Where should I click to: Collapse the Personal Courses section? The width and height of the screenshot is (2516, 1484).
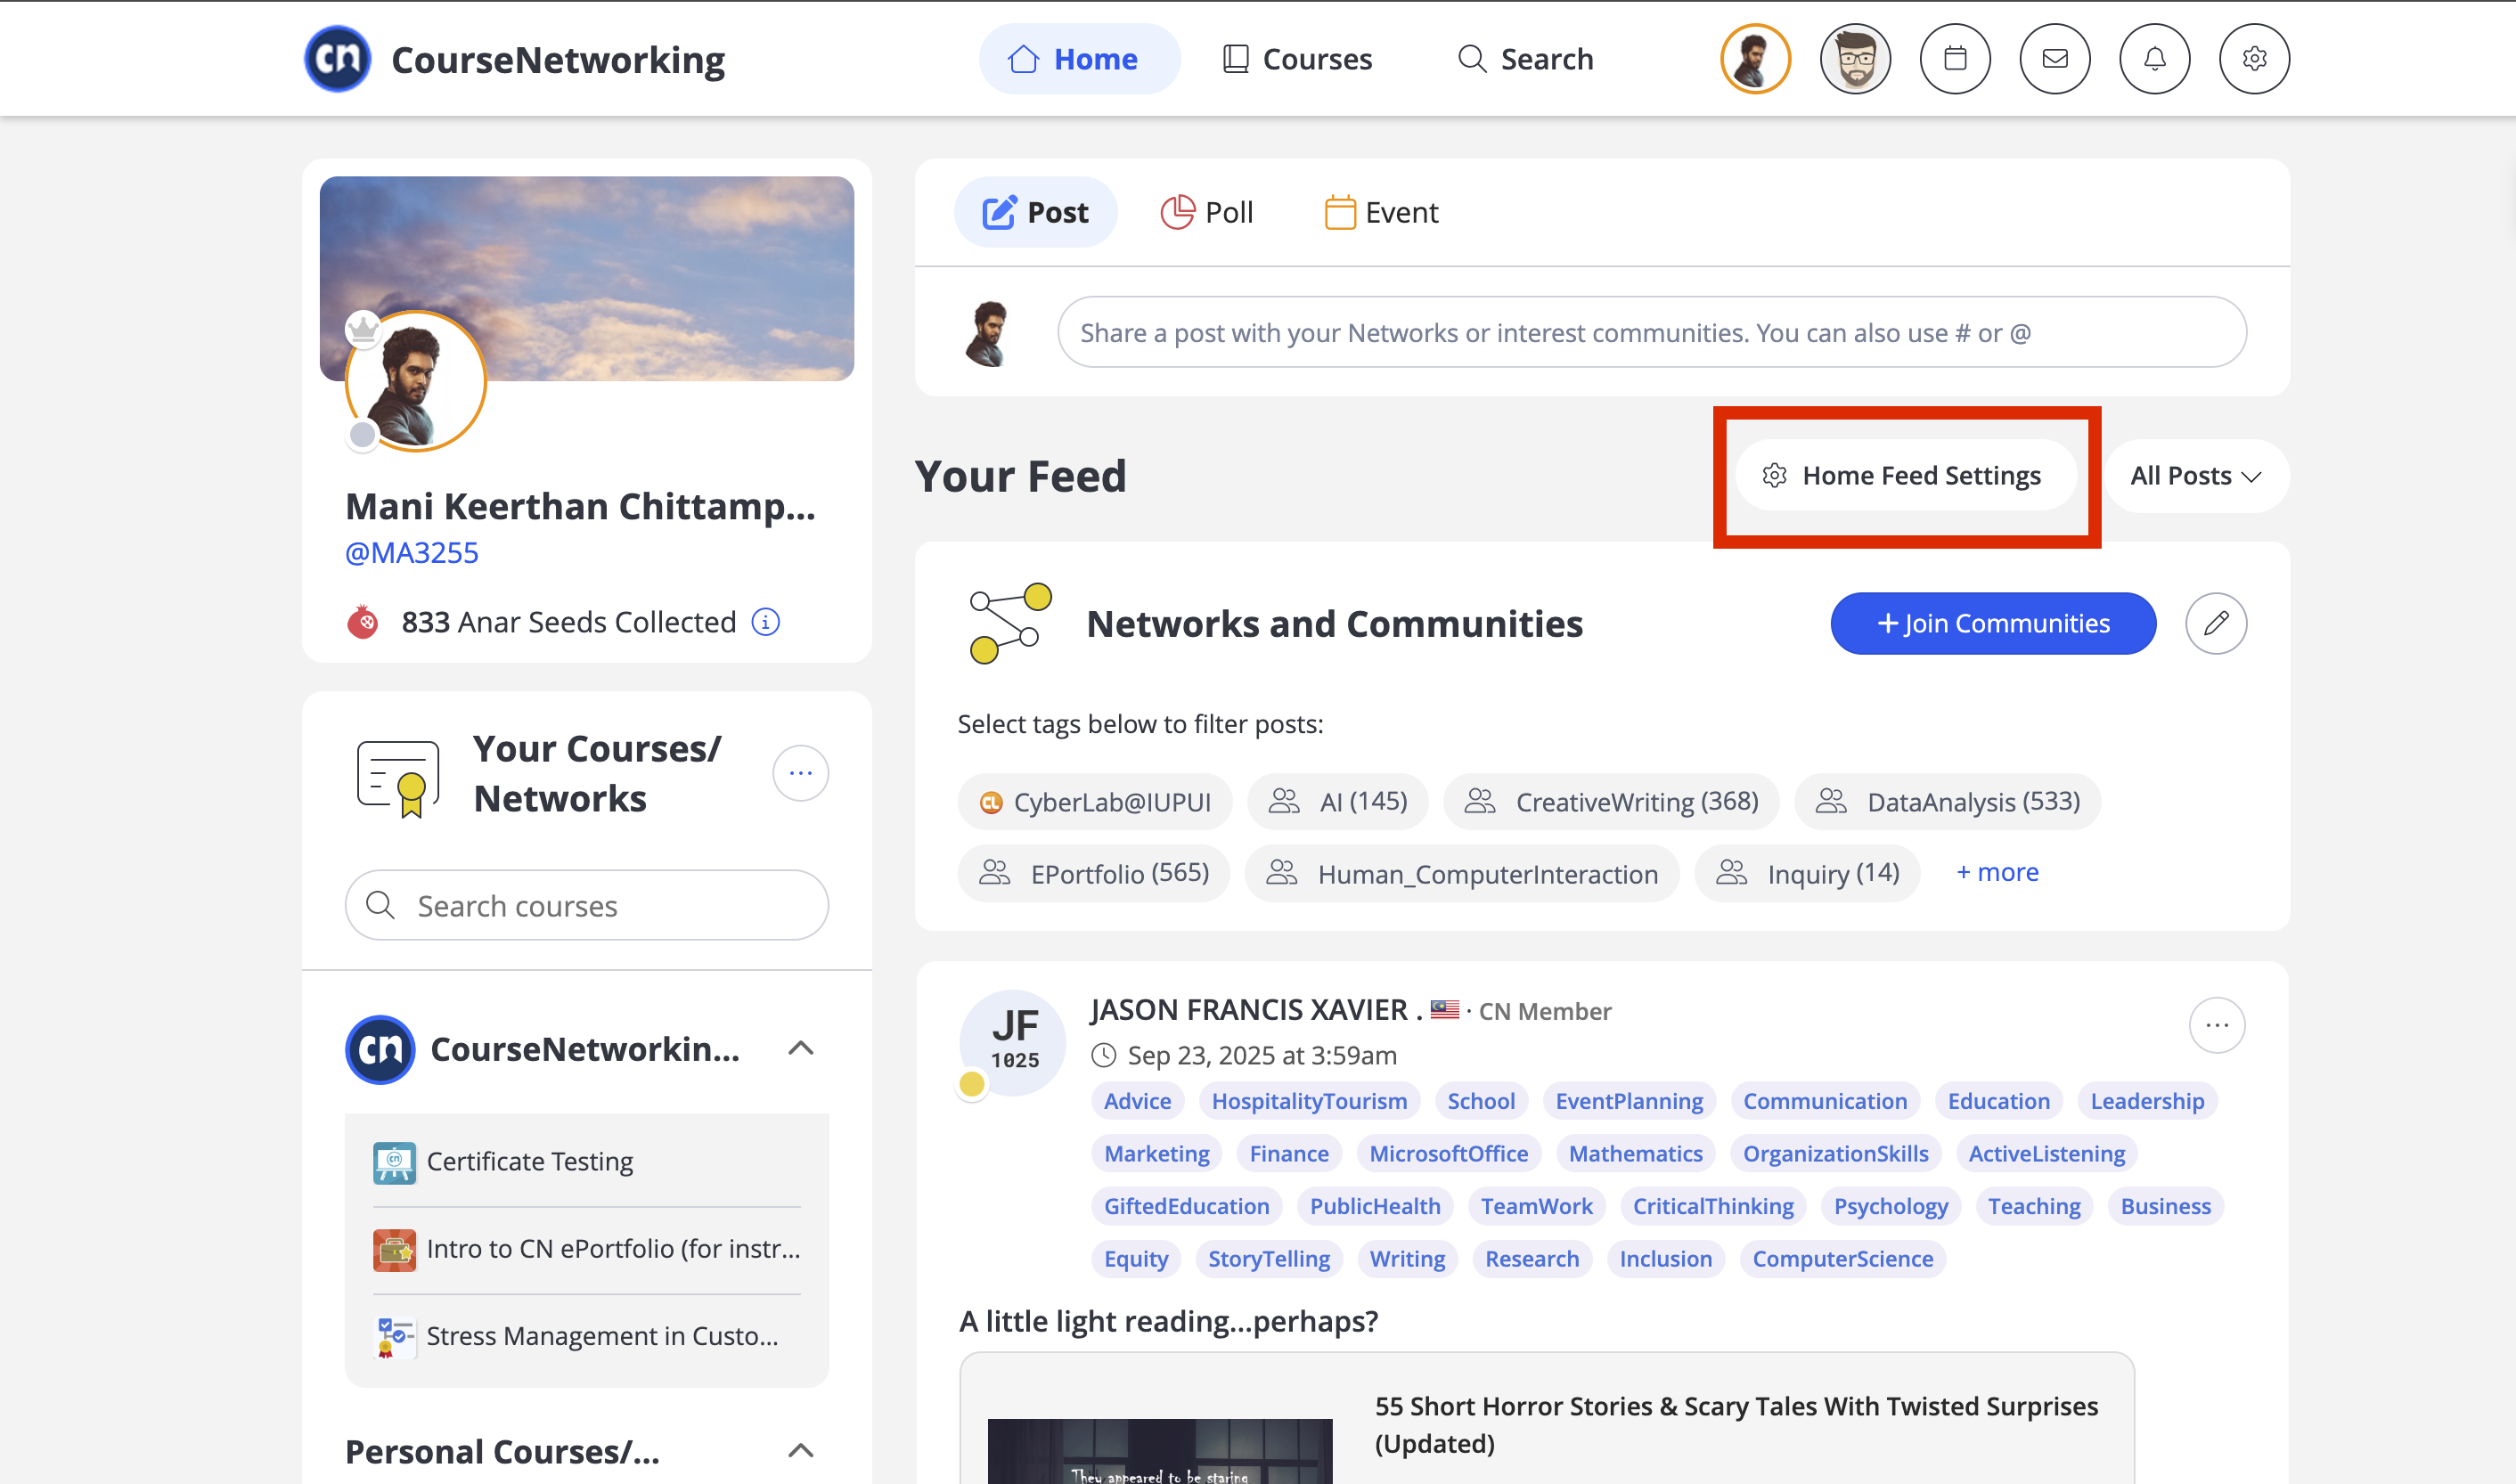click(800, 1451)
